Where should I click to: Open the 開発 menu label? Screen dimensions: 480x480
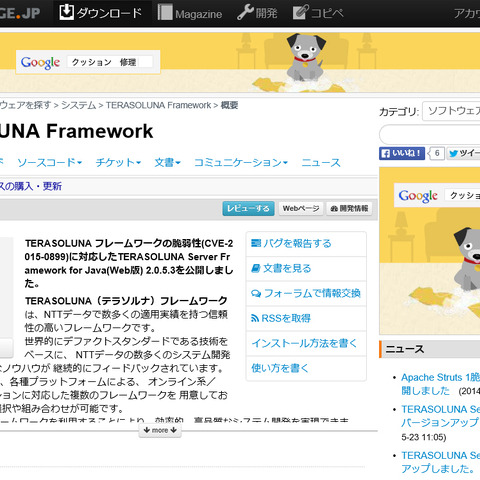267,13
